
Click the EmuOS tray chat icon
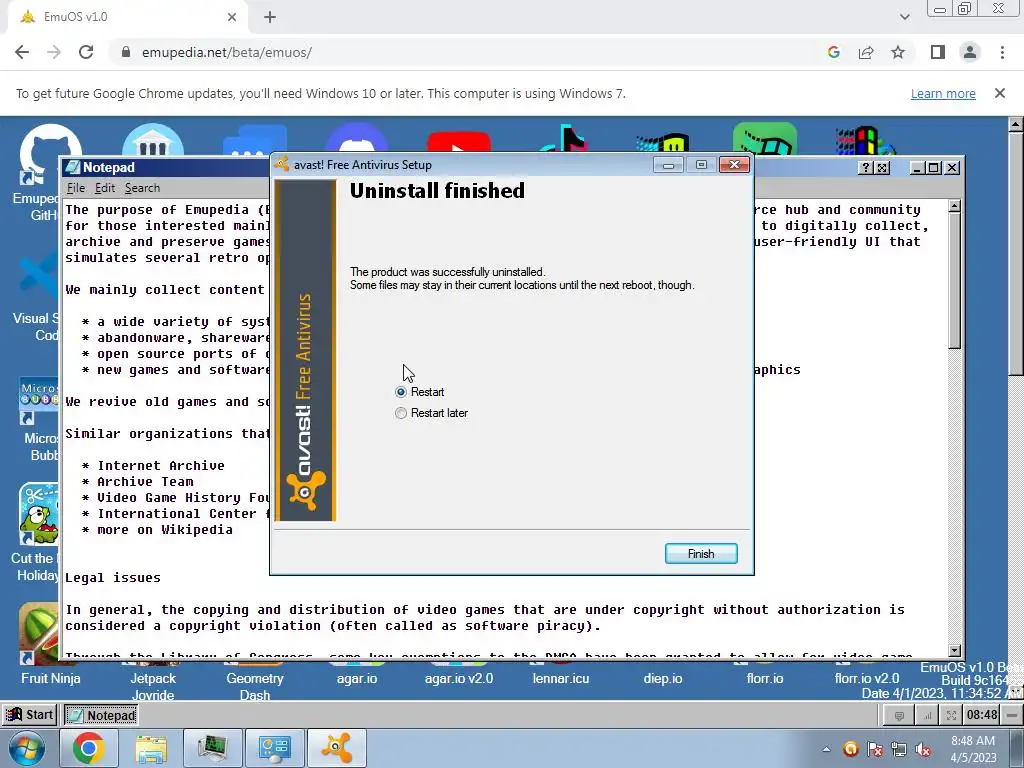click(899, 716)
